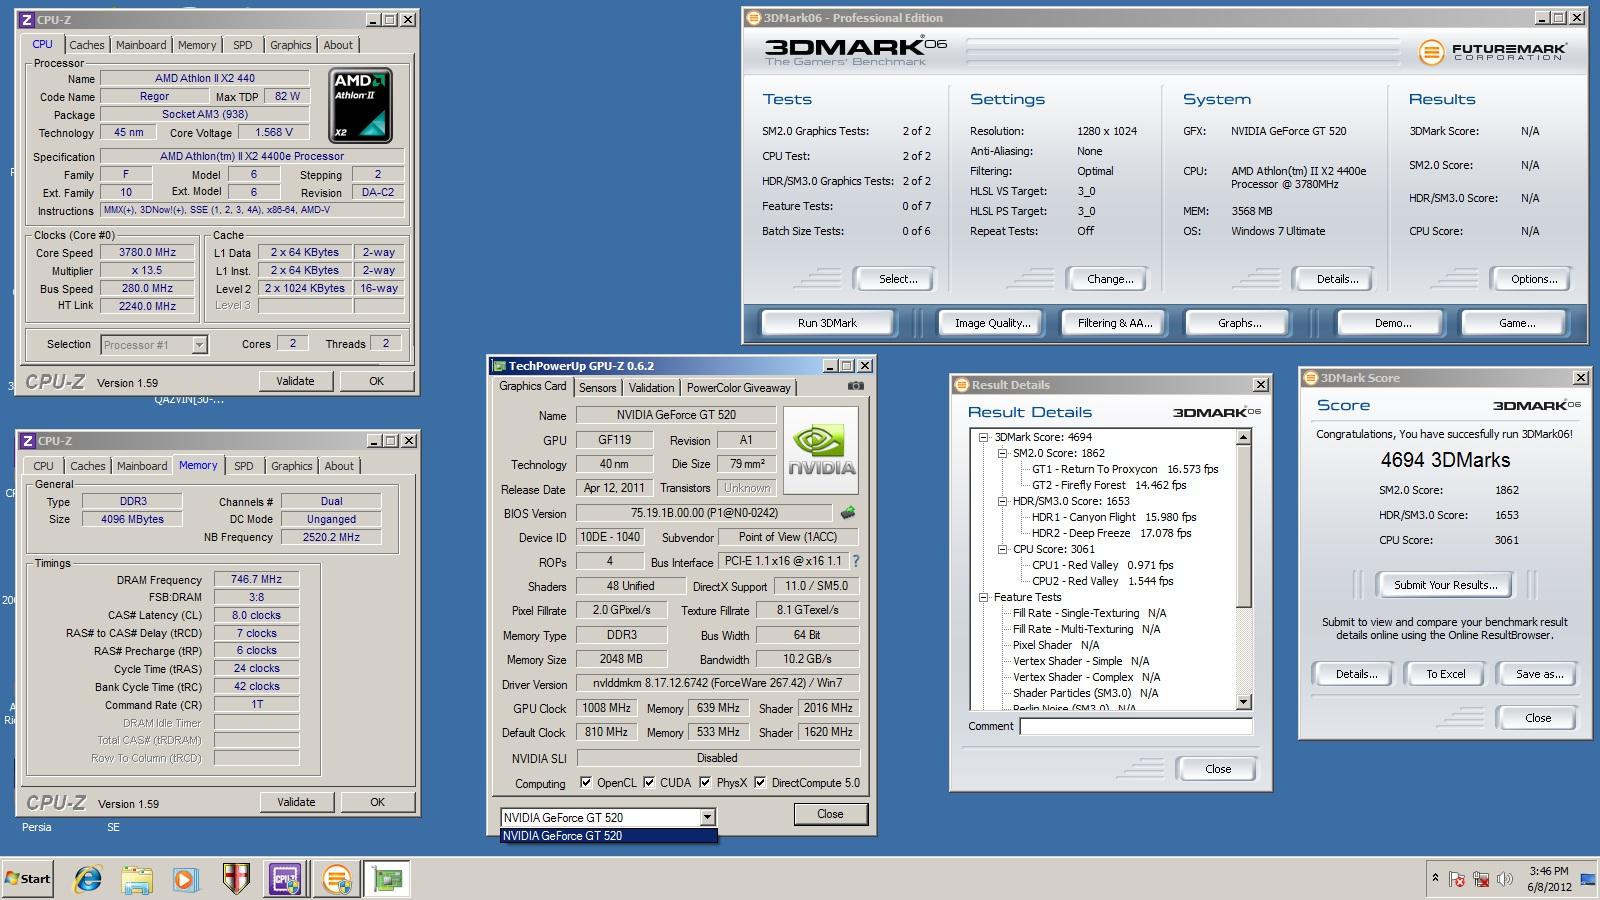1600x900 pixels.
Task: Toggle the DirectCompute 5.0 checkbox
Action: click(760, 783)
